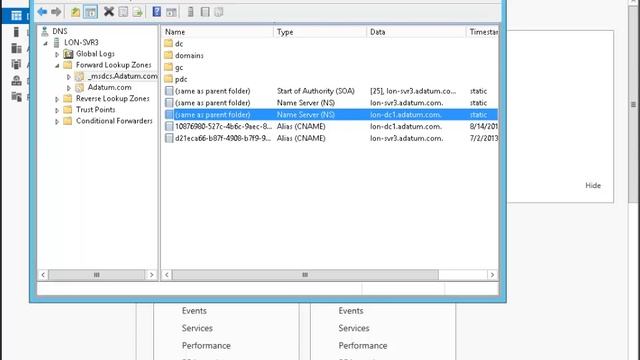Select the d21eca66-b87f-4908-b7f9 alias record
Viewport: 640px width, 360px height.
point(331,138)
